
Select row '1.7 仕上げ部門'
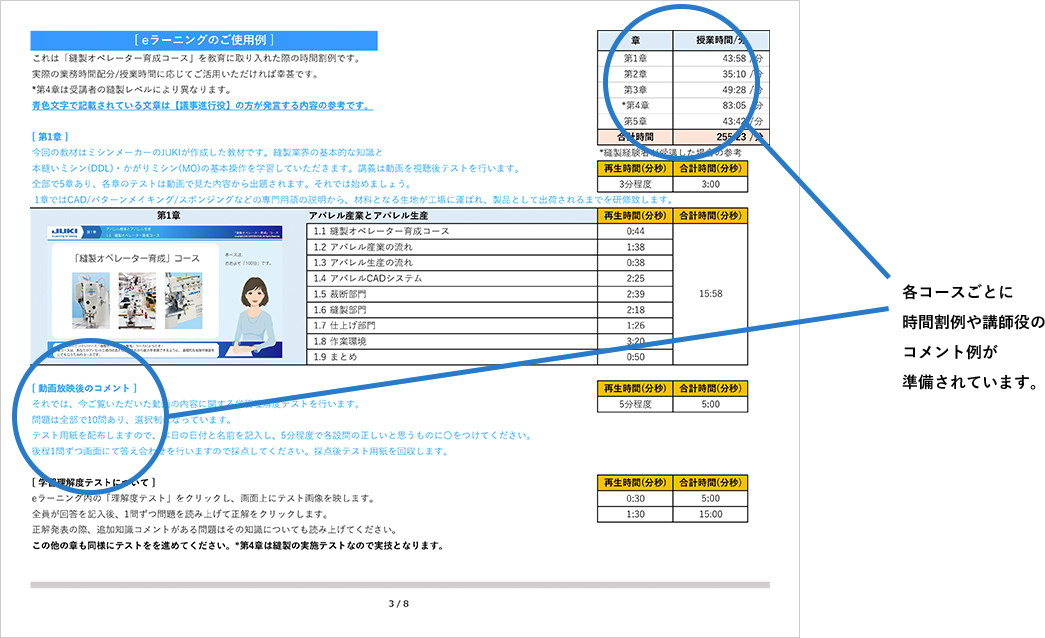click(x=452, y=325)
